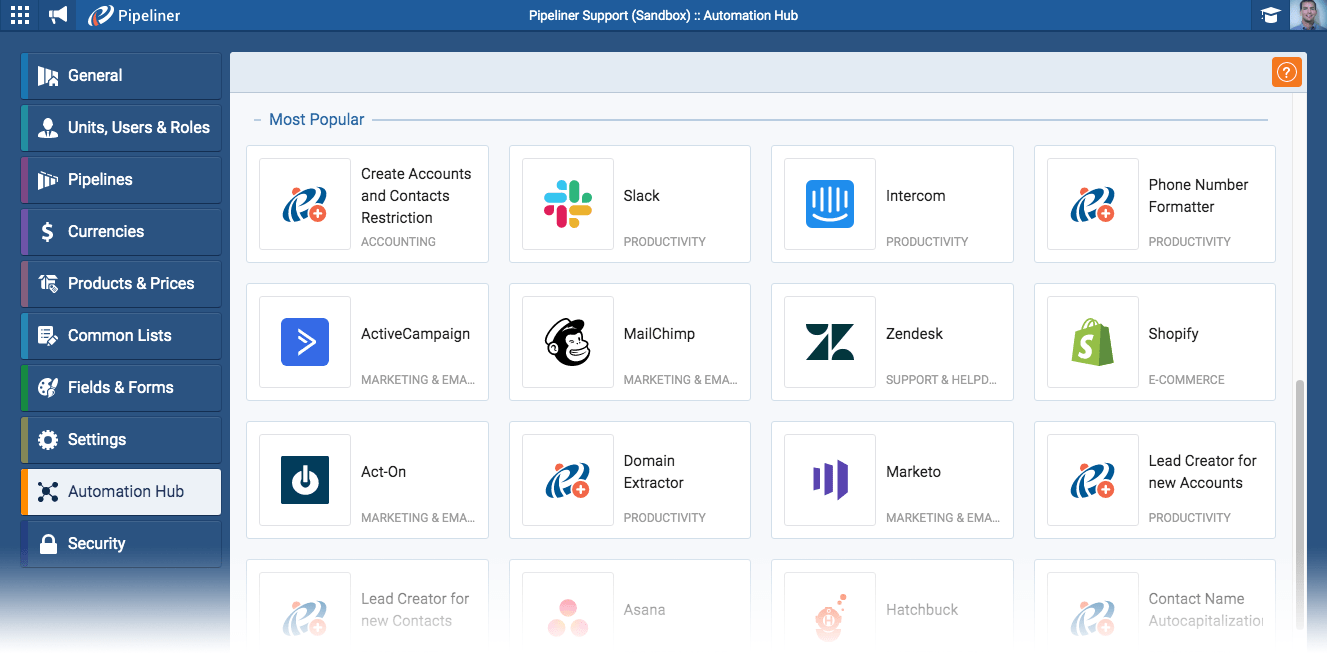Viewport: 1327px width, 653px height.
Task: Click the printer icon beside the avatar
Action: (1271, 15)
